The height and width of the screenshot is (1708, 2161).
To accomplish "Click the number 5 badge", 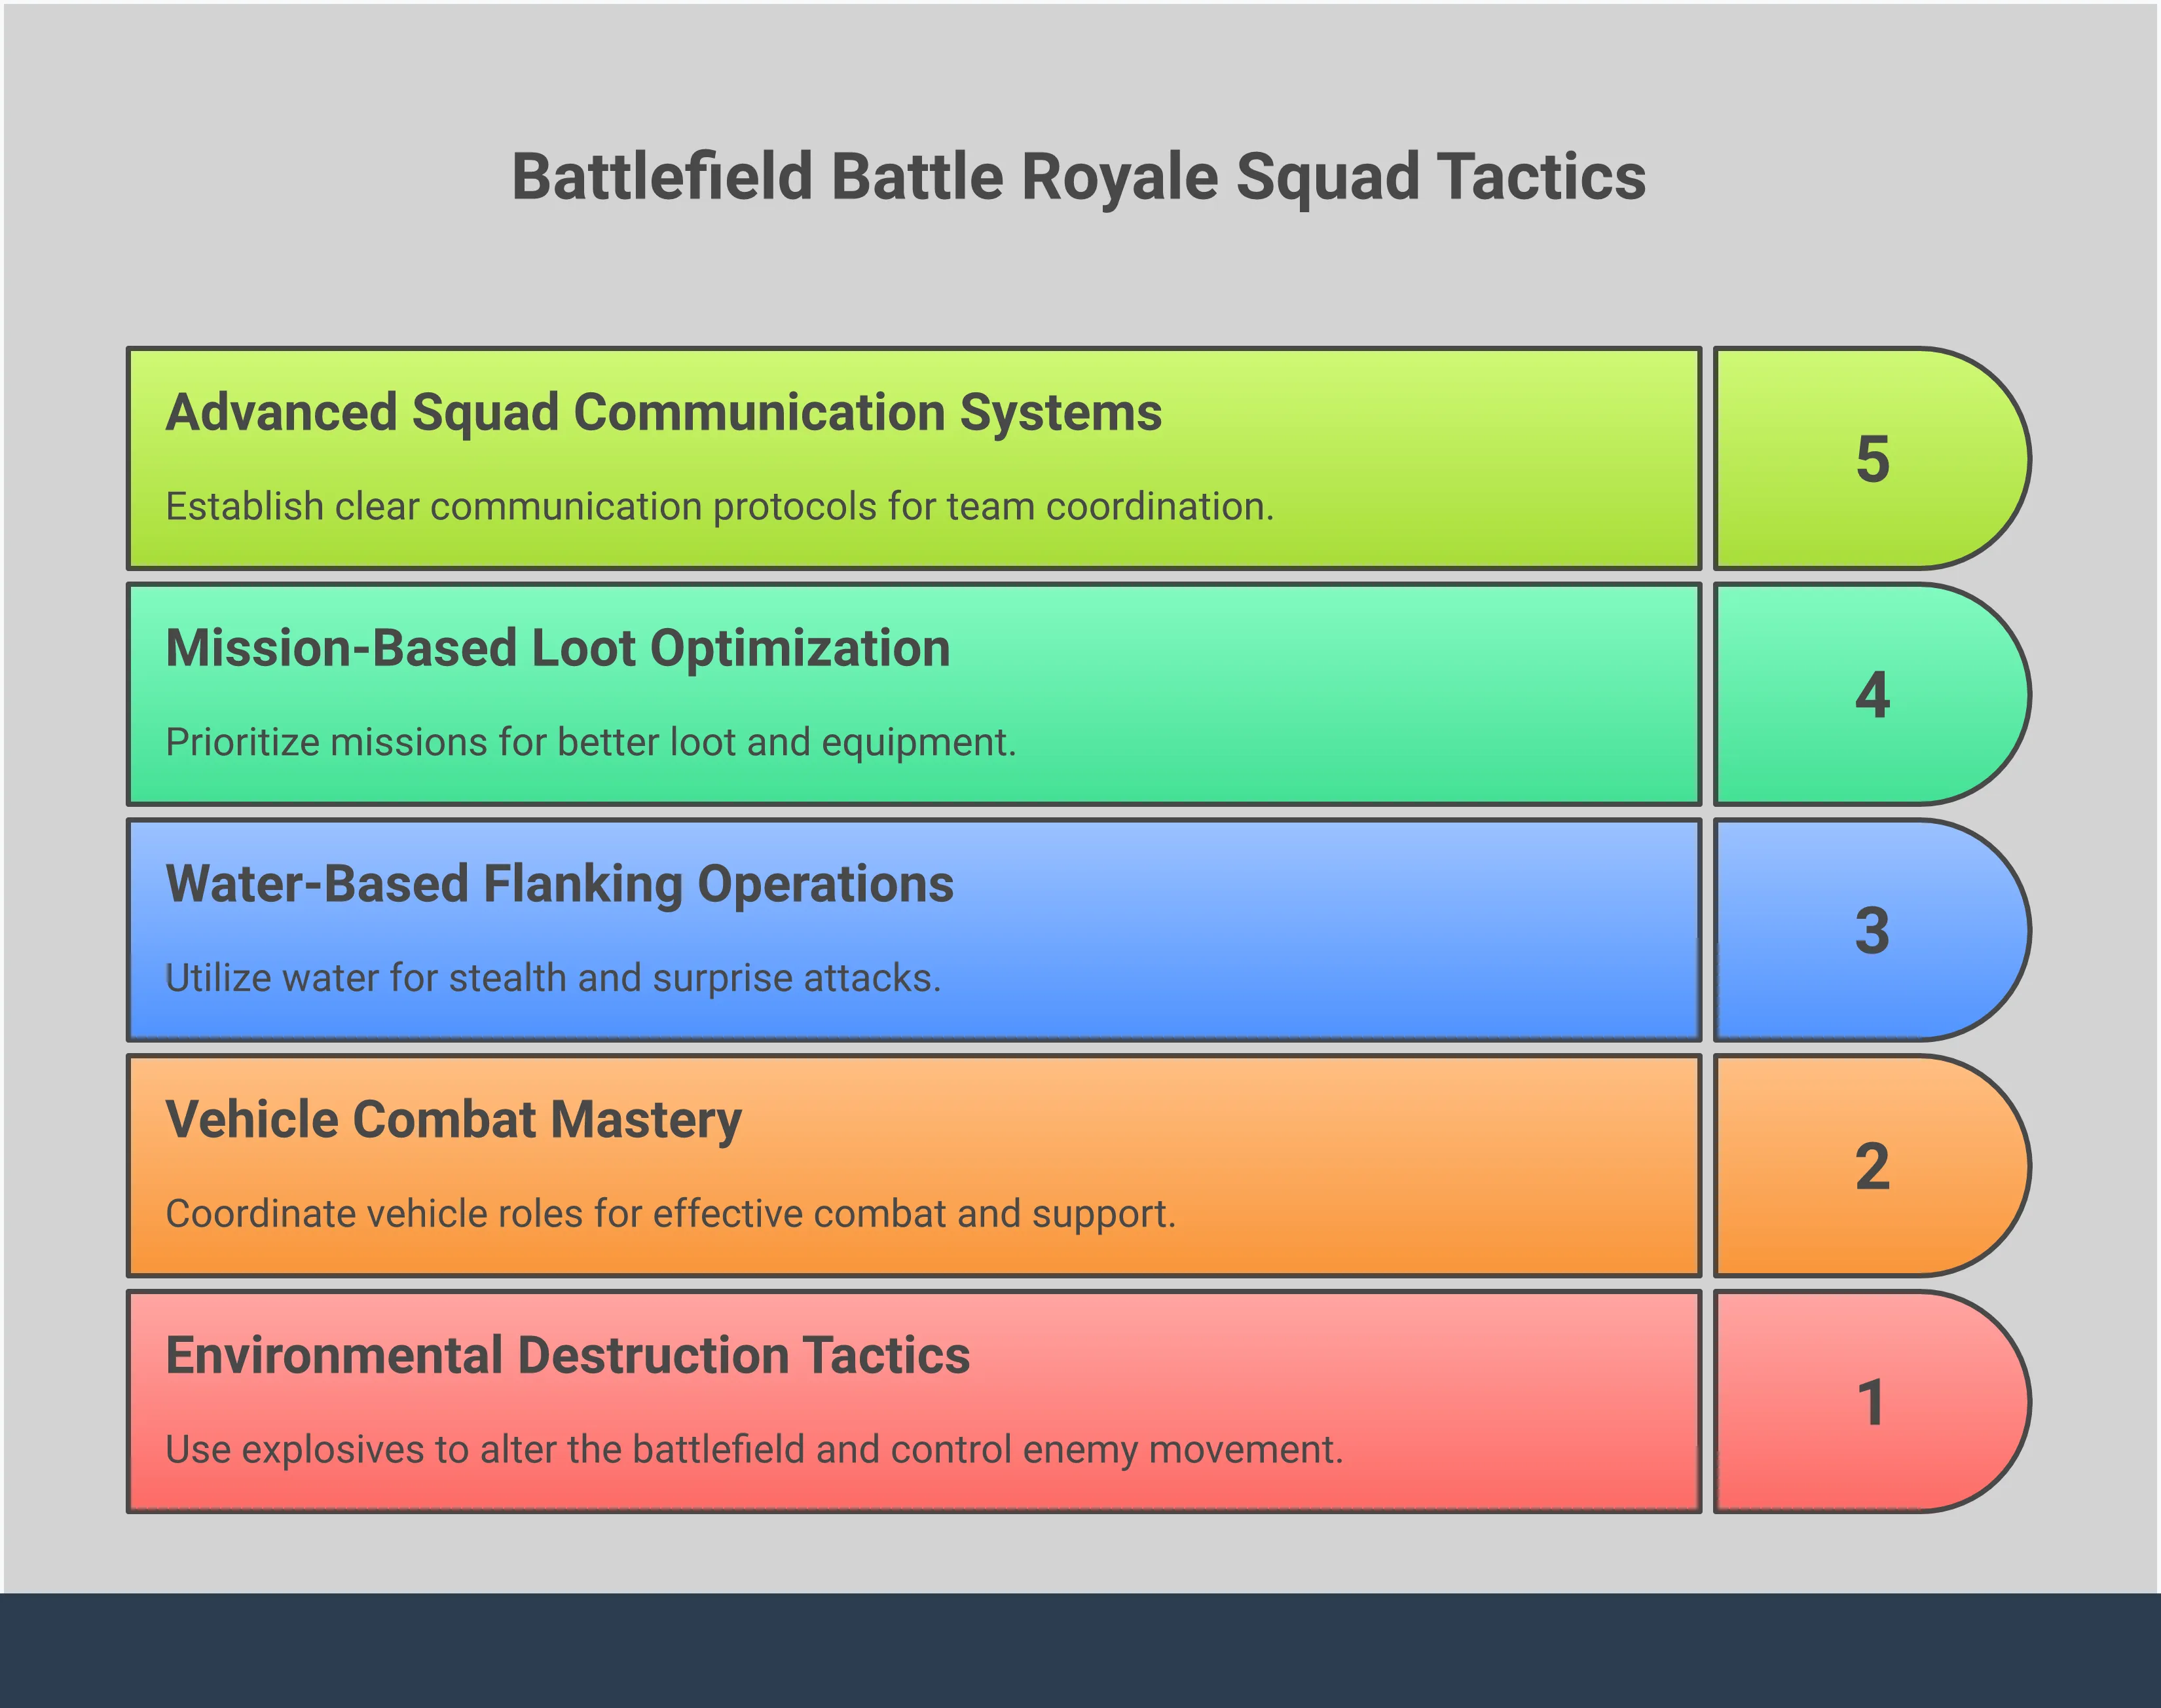I will point(1871,459).
